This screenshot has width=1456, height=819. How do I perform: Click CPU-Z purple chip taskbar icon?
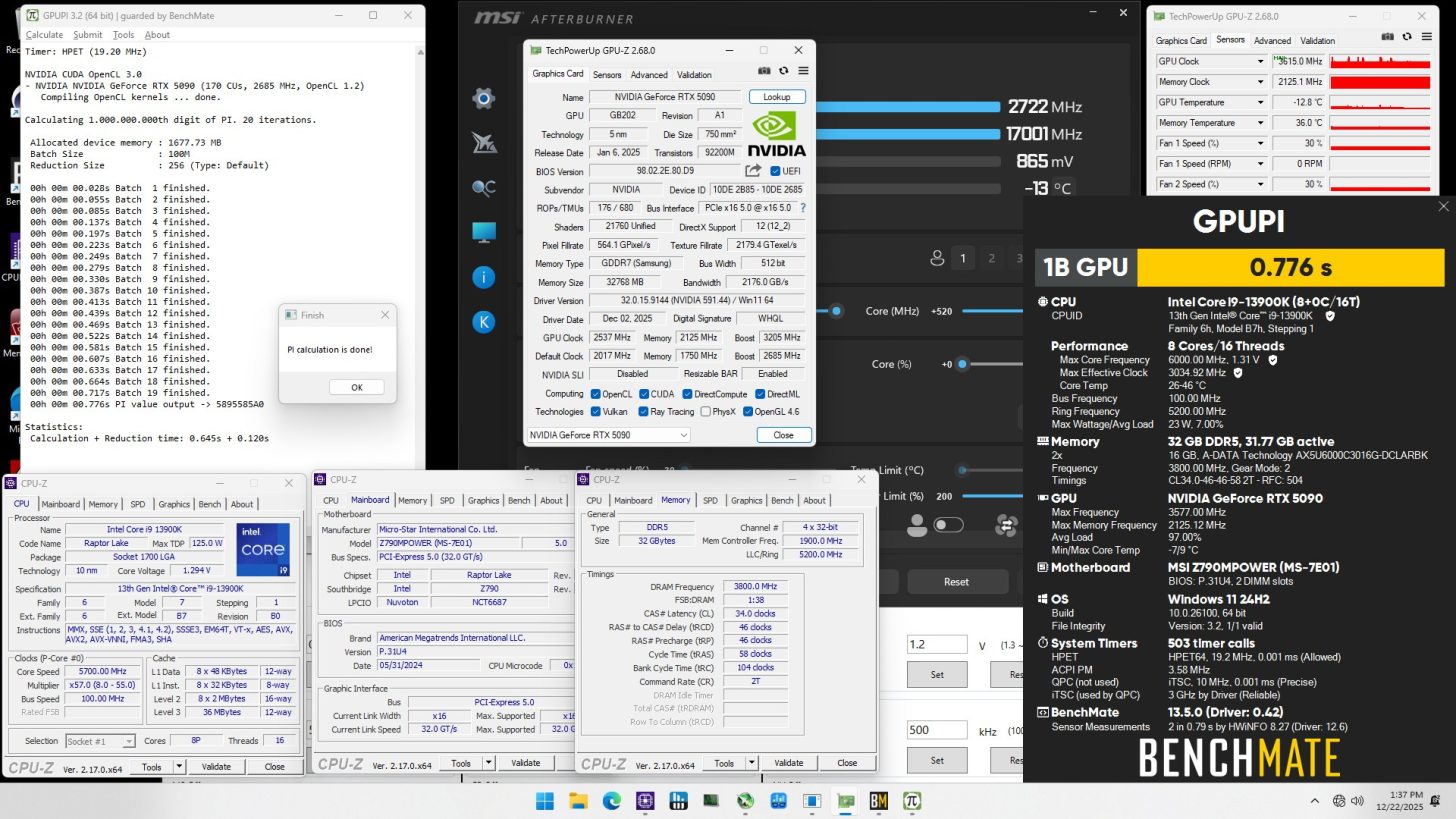pyautogui.click(x=645, y=800)
